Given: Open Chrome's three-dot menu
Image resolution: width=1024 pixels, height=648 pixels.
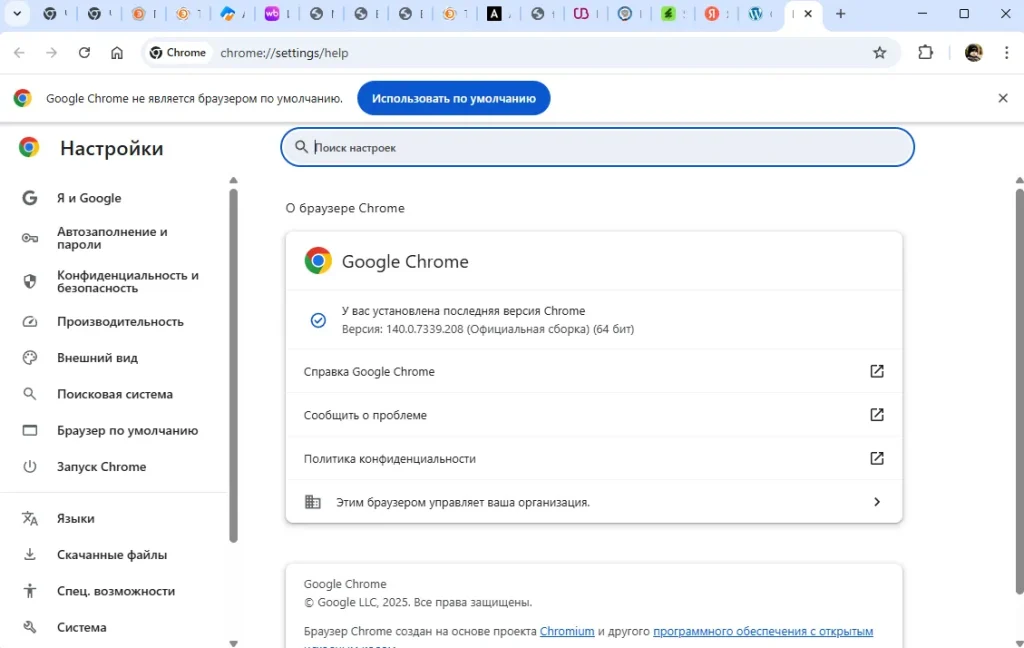Looking at the screenshot, I should [1006, 53].
